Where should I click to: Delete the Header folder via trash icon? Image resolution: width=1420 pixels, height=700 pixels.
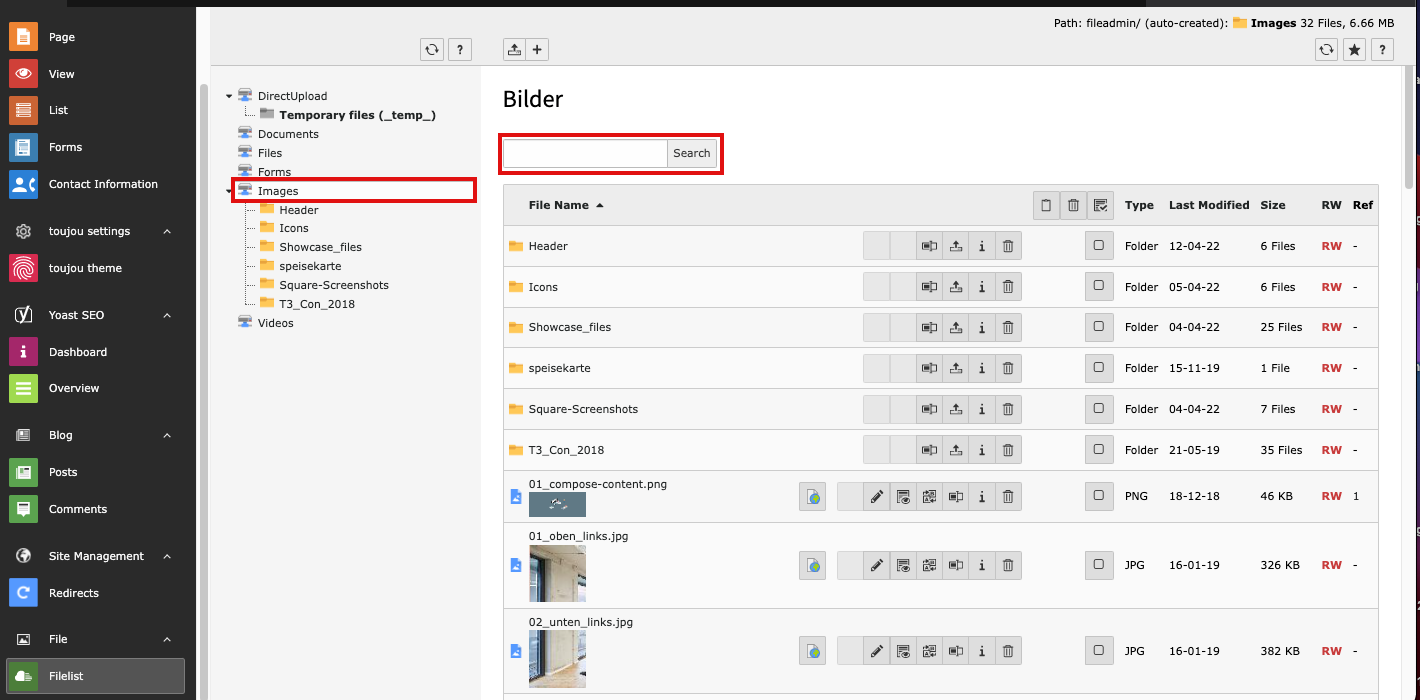click(x=1008, y=246)
